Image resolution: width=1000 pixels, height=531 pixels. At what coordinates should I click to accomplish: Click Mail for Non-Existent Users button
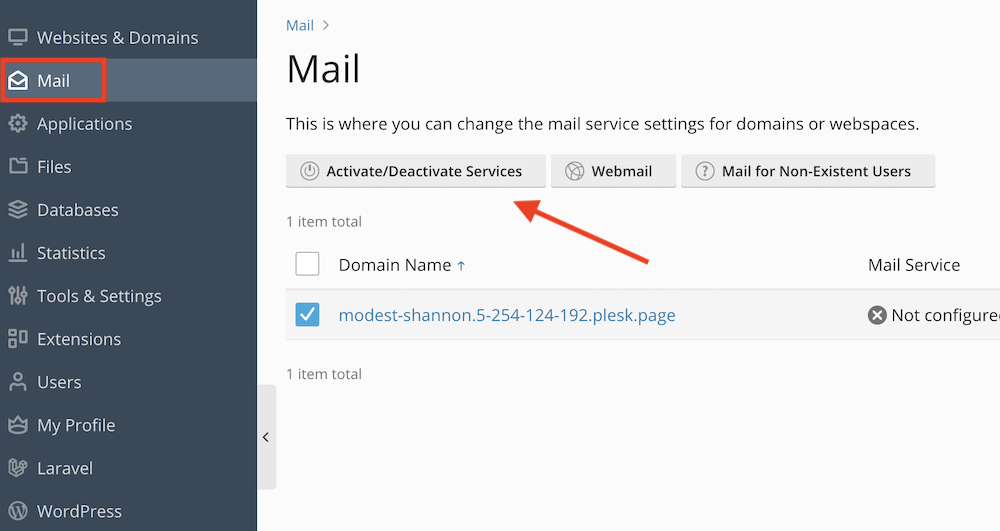pos(807,171)
